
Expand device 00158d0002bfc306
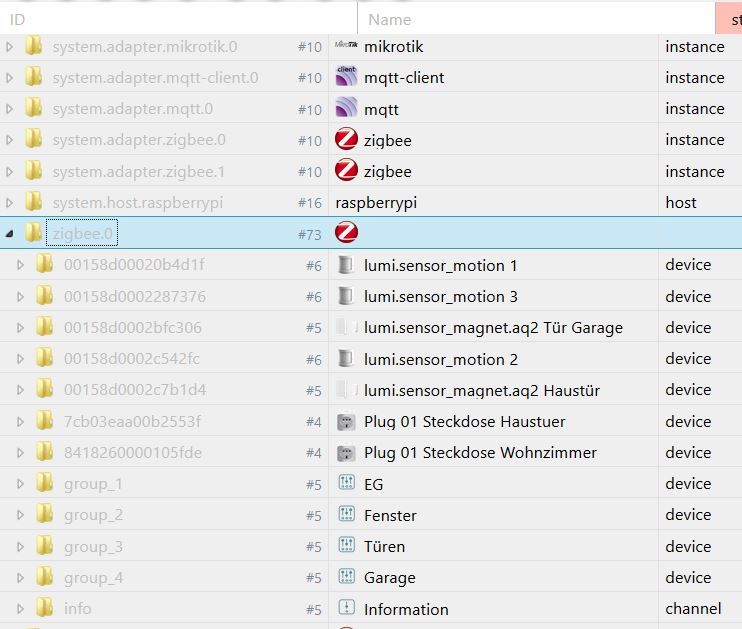20,328
